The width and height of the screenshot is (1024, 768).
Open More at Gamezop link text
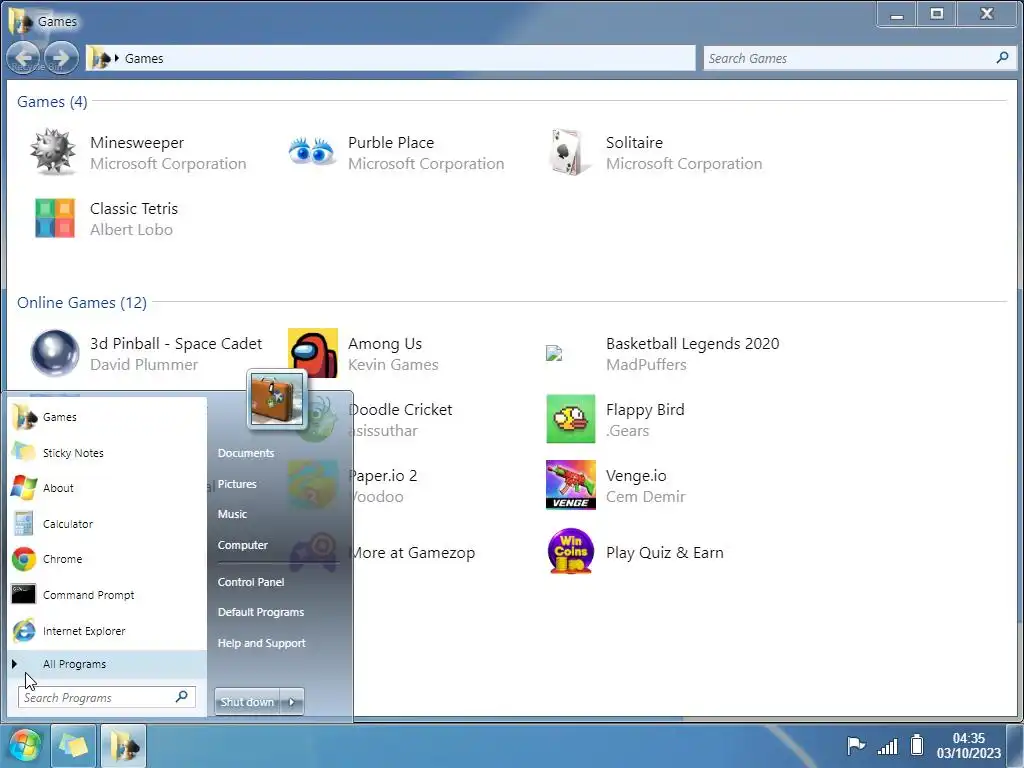tap(412, 552)
